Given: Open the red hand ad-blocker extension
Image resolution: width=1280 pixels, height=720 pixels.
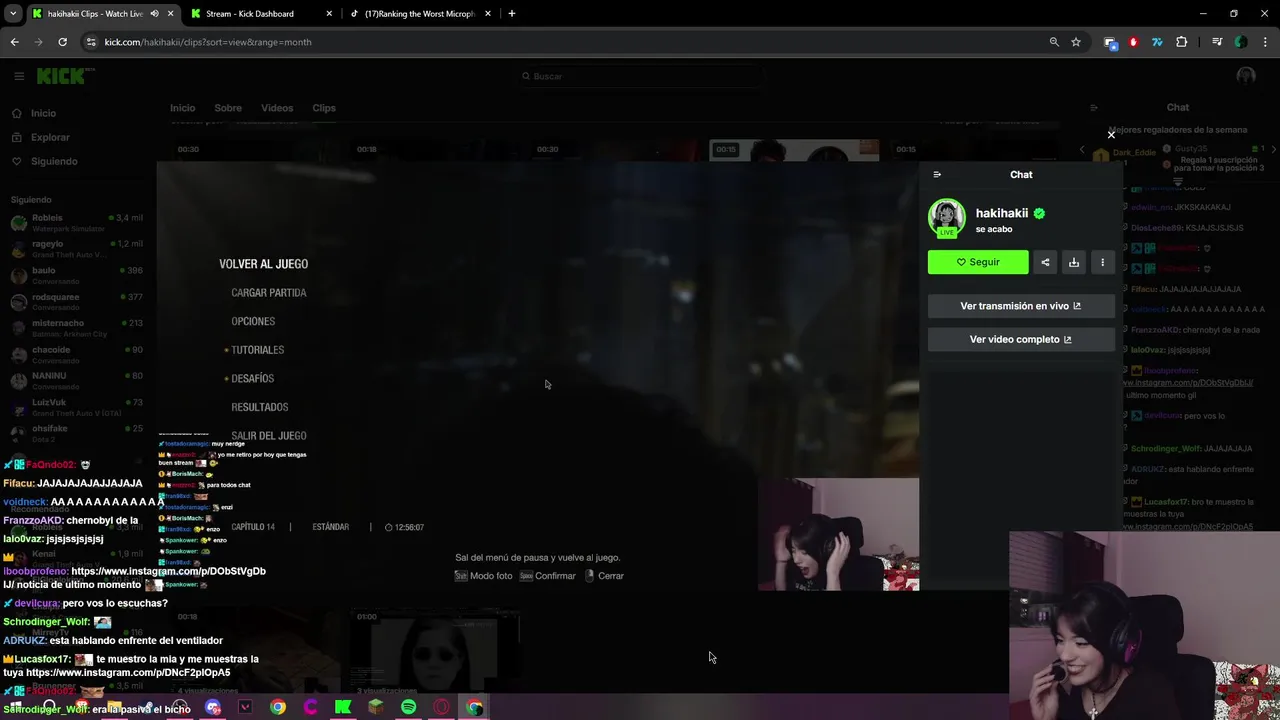Looking at the screenshot, I should pyautogui.click(x=1133, y=42).
